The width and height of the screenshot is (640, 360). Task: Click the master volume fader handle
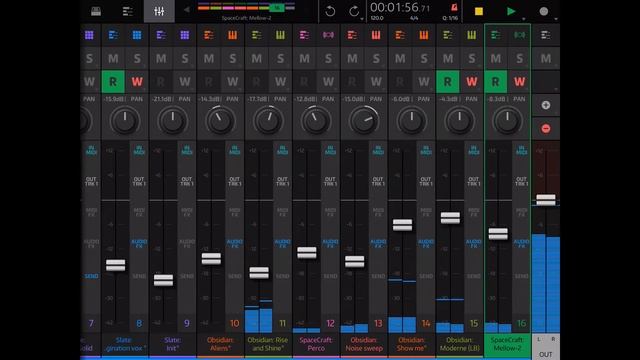[x=546, y=200]
